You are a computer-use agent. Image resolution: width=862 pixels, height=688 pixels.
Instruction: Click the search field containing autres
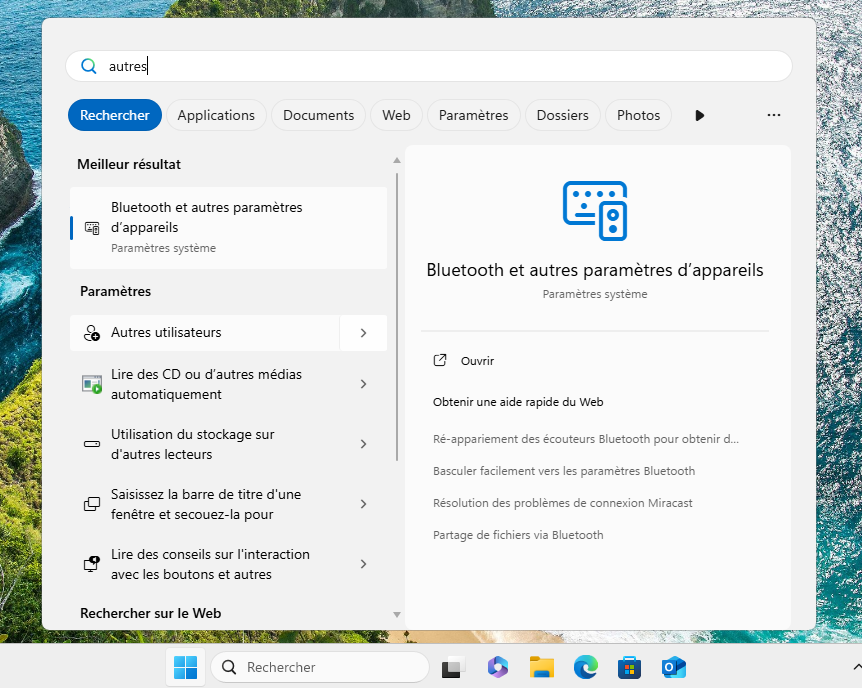(429, 66)
